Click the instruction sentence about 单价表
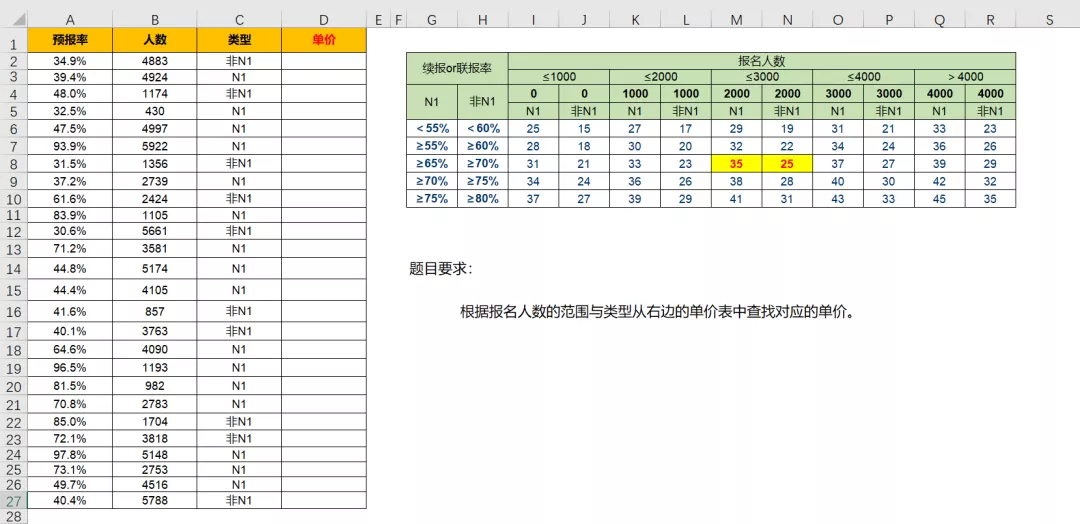Image resolution: width=1080 pixels, height=524 pixels. pos(657,312)
